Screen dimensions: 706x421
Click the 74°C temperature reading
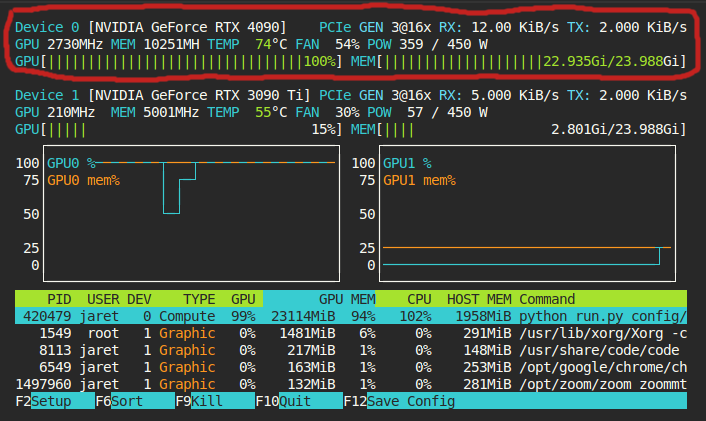pos(271,44)
